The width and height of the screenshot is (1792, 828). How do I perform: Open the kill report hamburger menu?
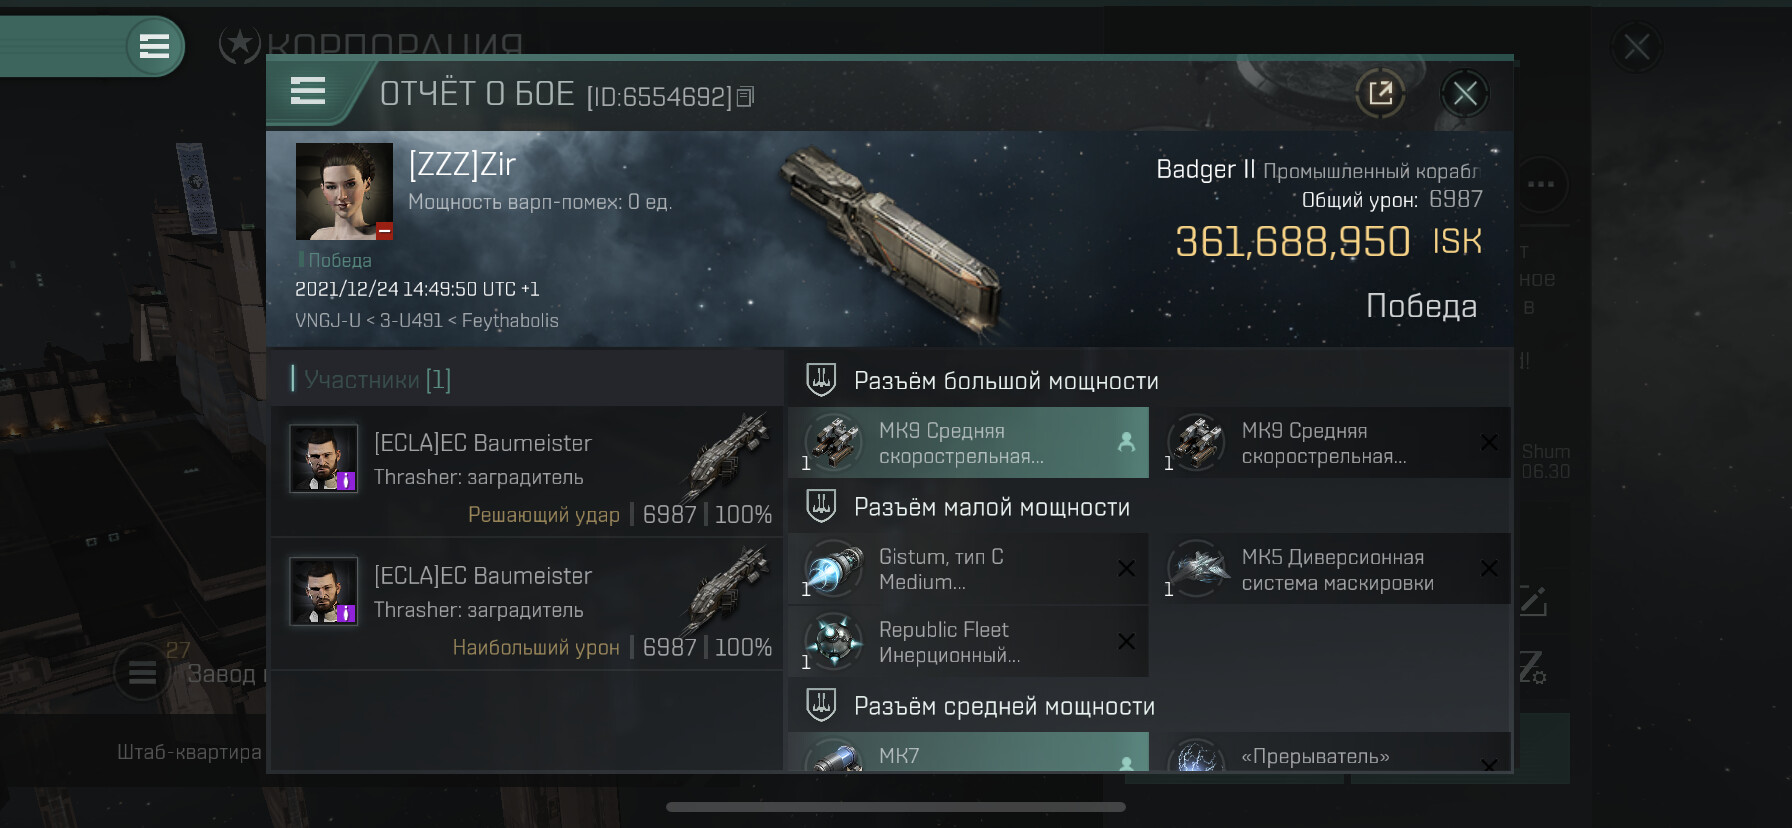(x=308, y=92)
